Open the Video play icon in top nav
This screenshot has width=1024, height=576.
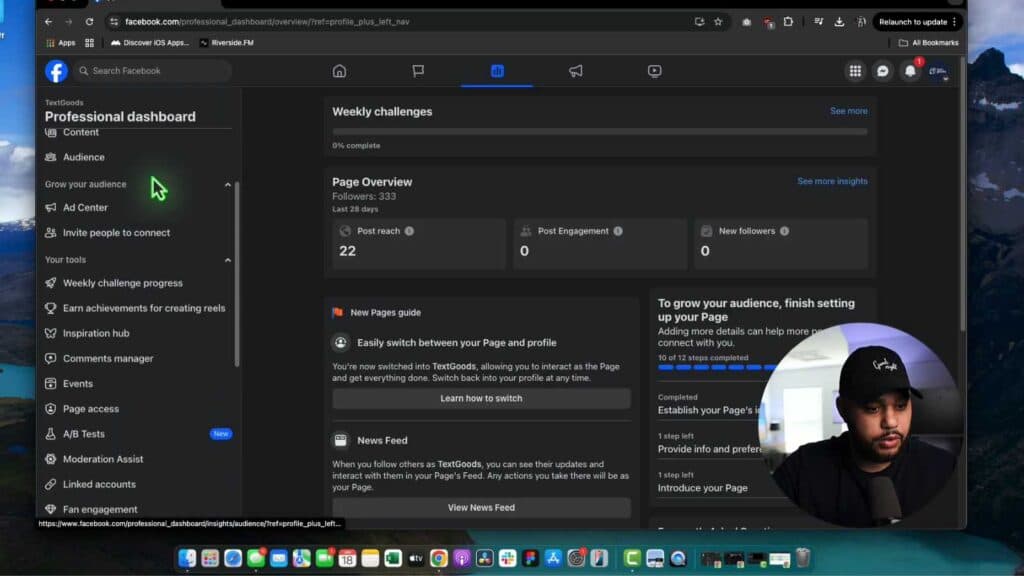[x=654, y=71]
